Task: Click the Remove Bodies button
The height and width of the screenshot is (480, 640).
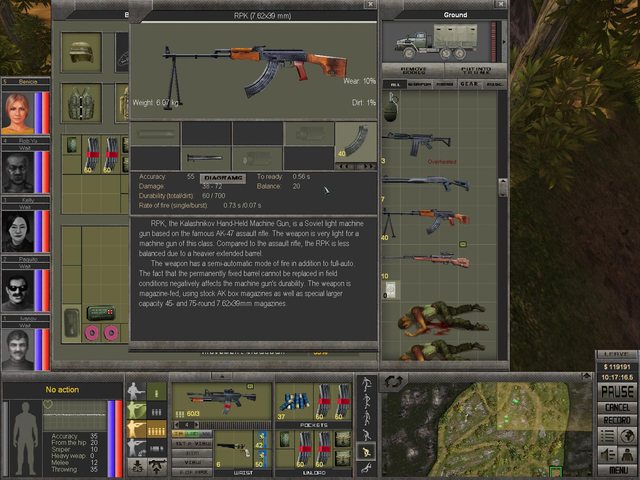Action: [x=413, y=70]
